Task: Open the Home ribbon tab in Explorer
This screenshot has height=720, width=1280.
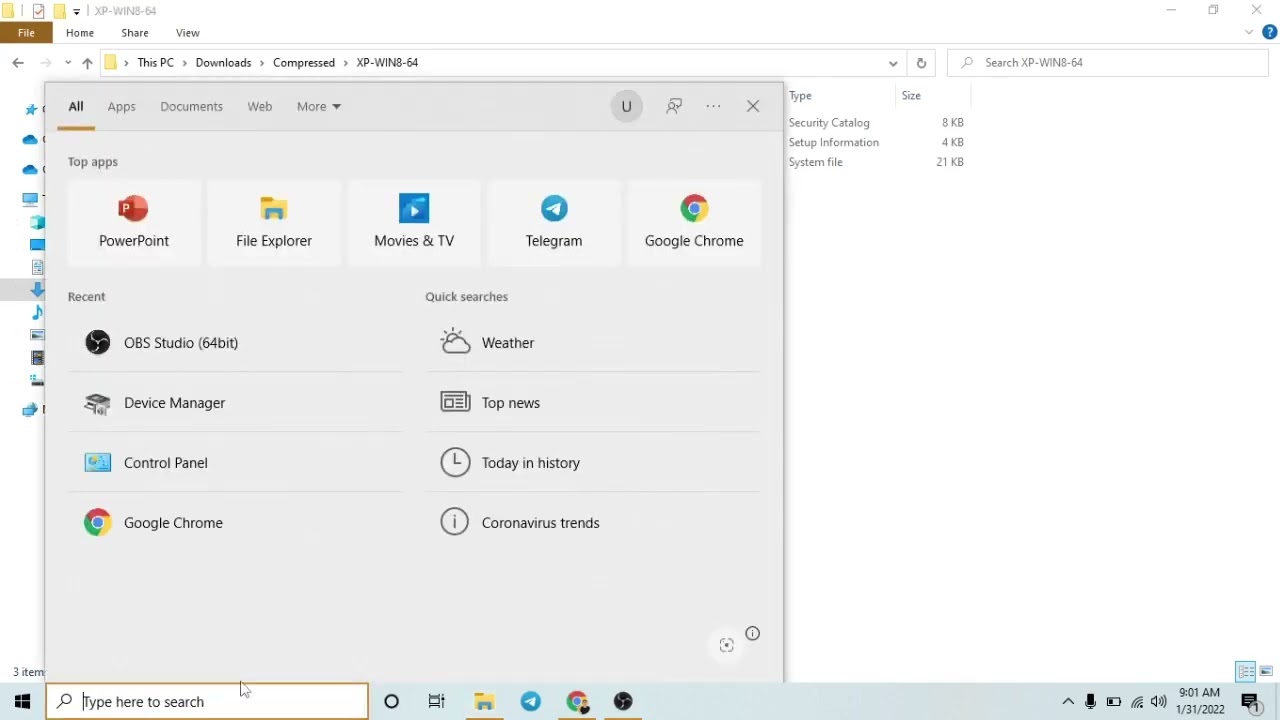Action: click(x=80, y=33)
